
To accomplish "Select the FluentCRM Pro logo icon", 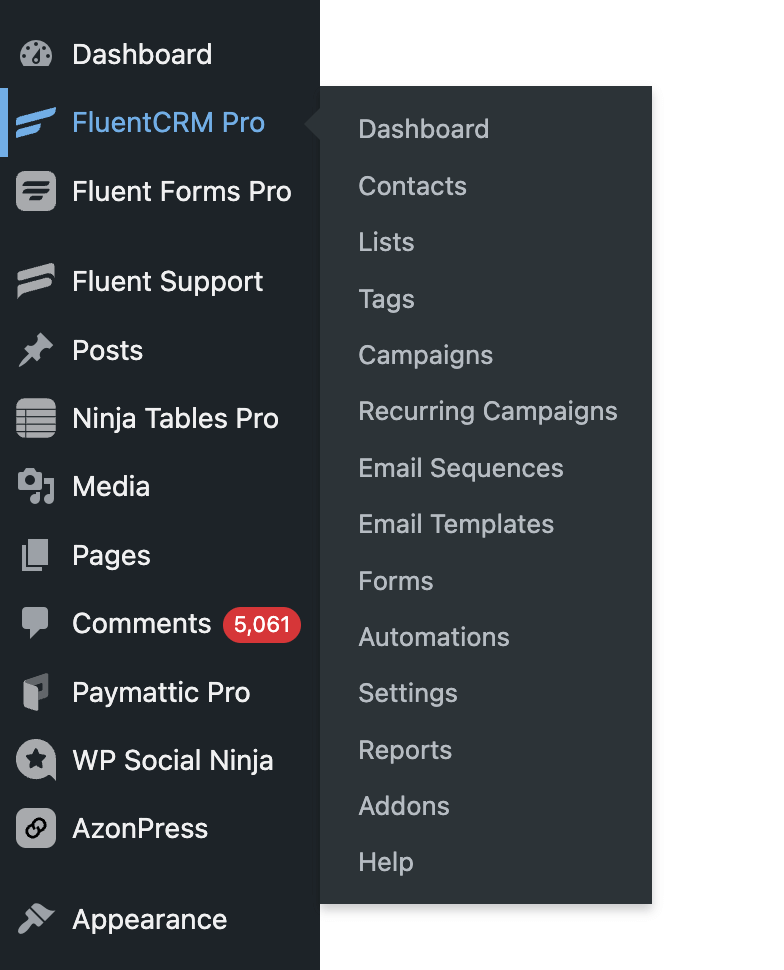I will 35,122.
